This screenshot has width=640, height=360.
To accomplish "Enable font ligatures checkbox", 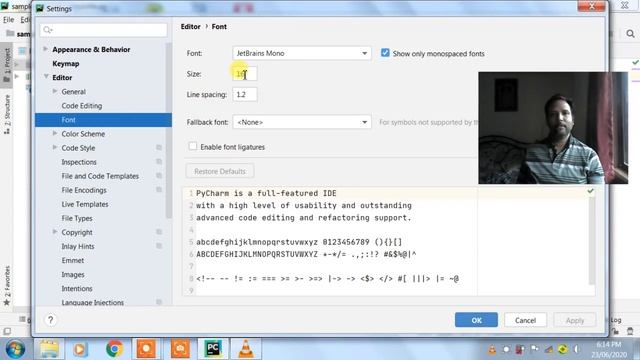I will tap(193, 147).
